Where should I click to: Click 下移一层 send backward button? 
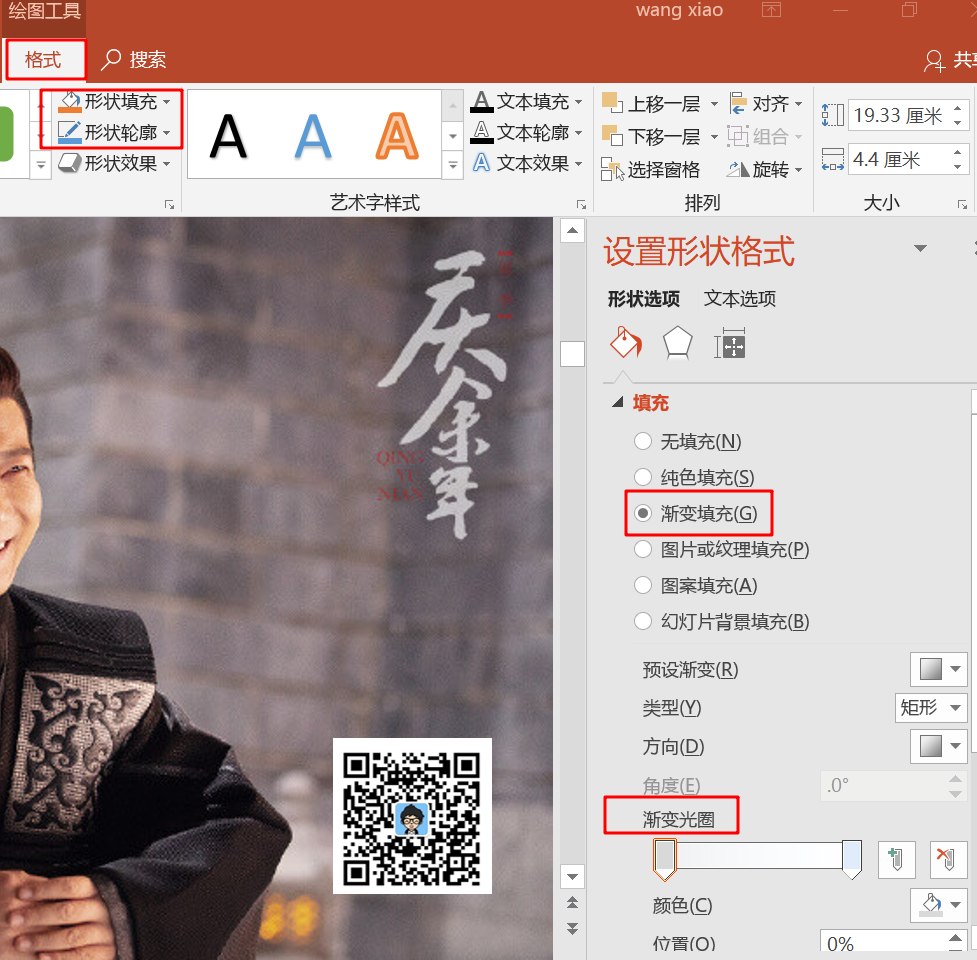[651, 136]
